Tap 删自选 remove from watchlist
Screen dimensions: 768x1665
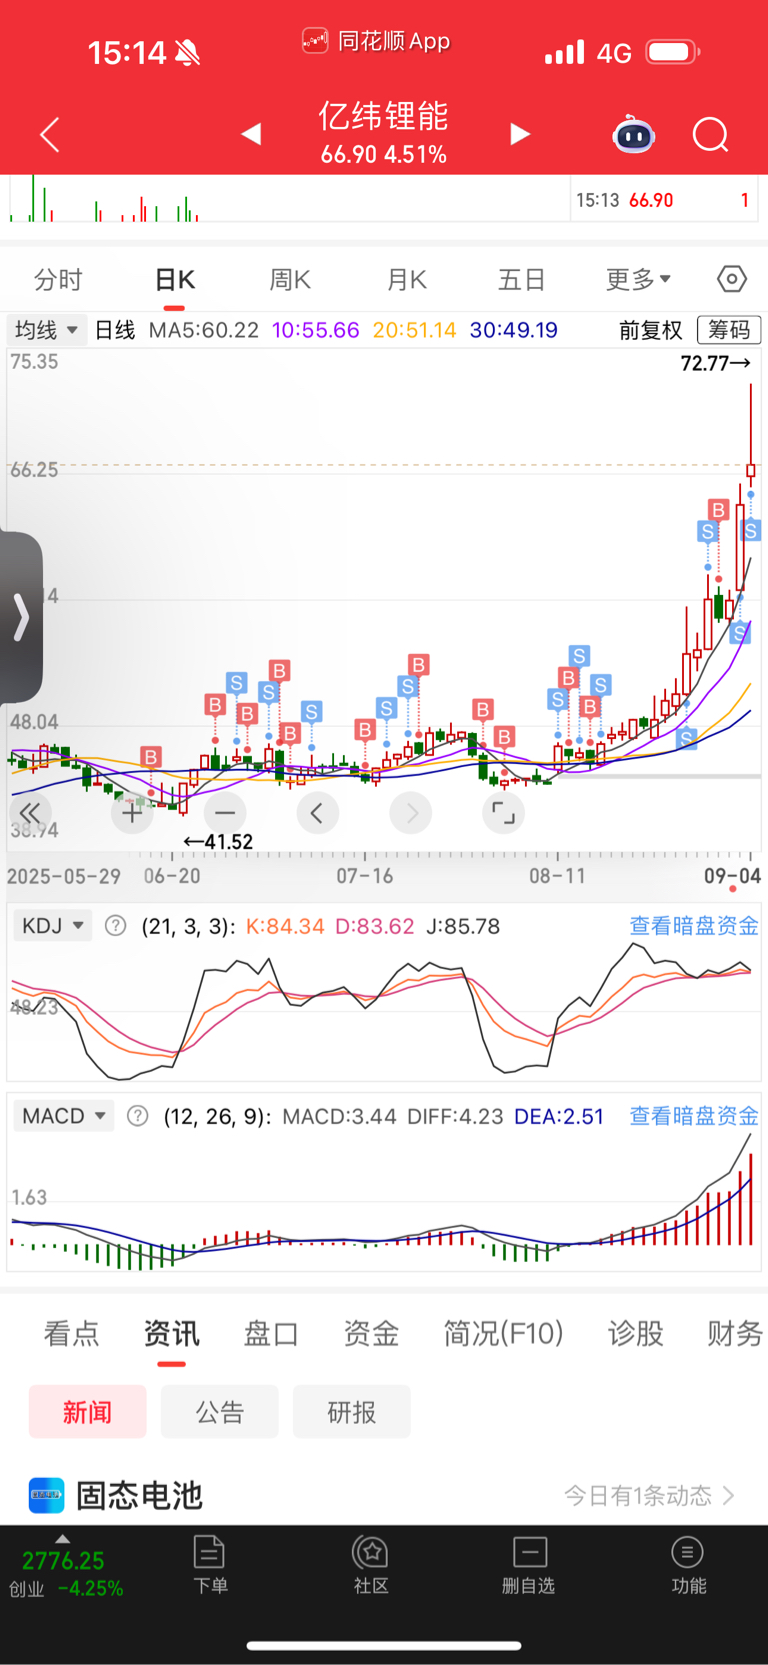point(528,1565)
